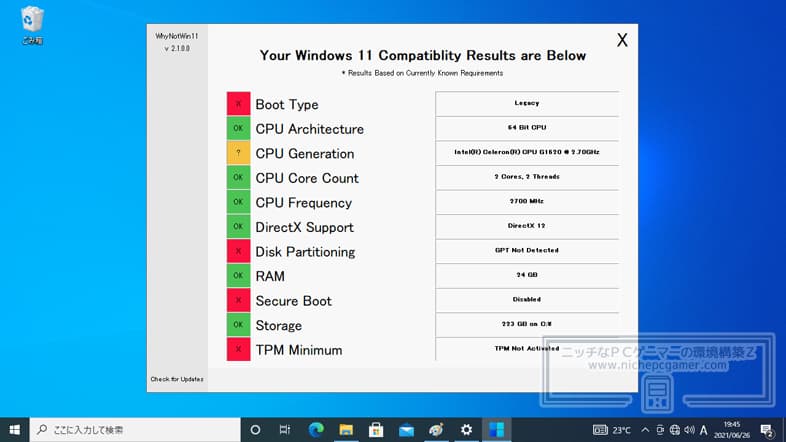The height and width of the screenshot is (442, 786).
Task: Click the green CPU Architecture OK indicator
Action: point(238,128)
